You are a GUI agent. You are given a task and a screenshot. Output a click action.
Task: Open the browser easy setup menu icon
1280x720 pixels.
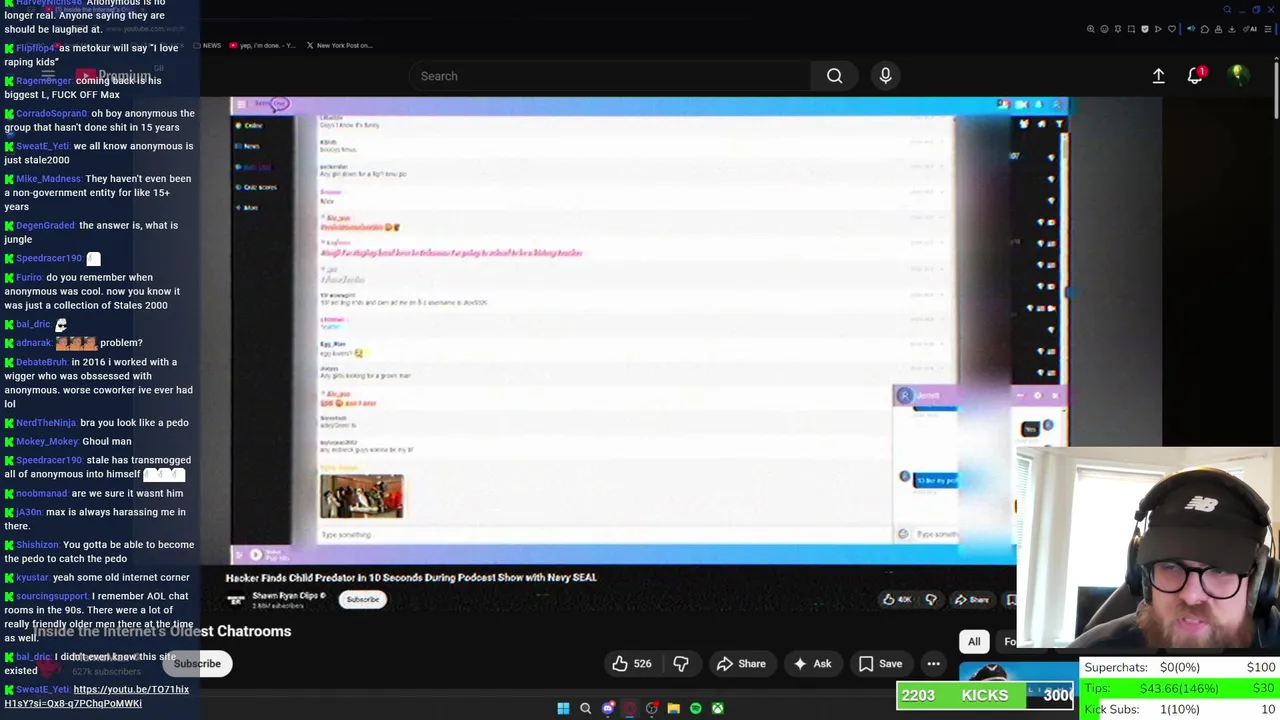[x=1266, y=29]
